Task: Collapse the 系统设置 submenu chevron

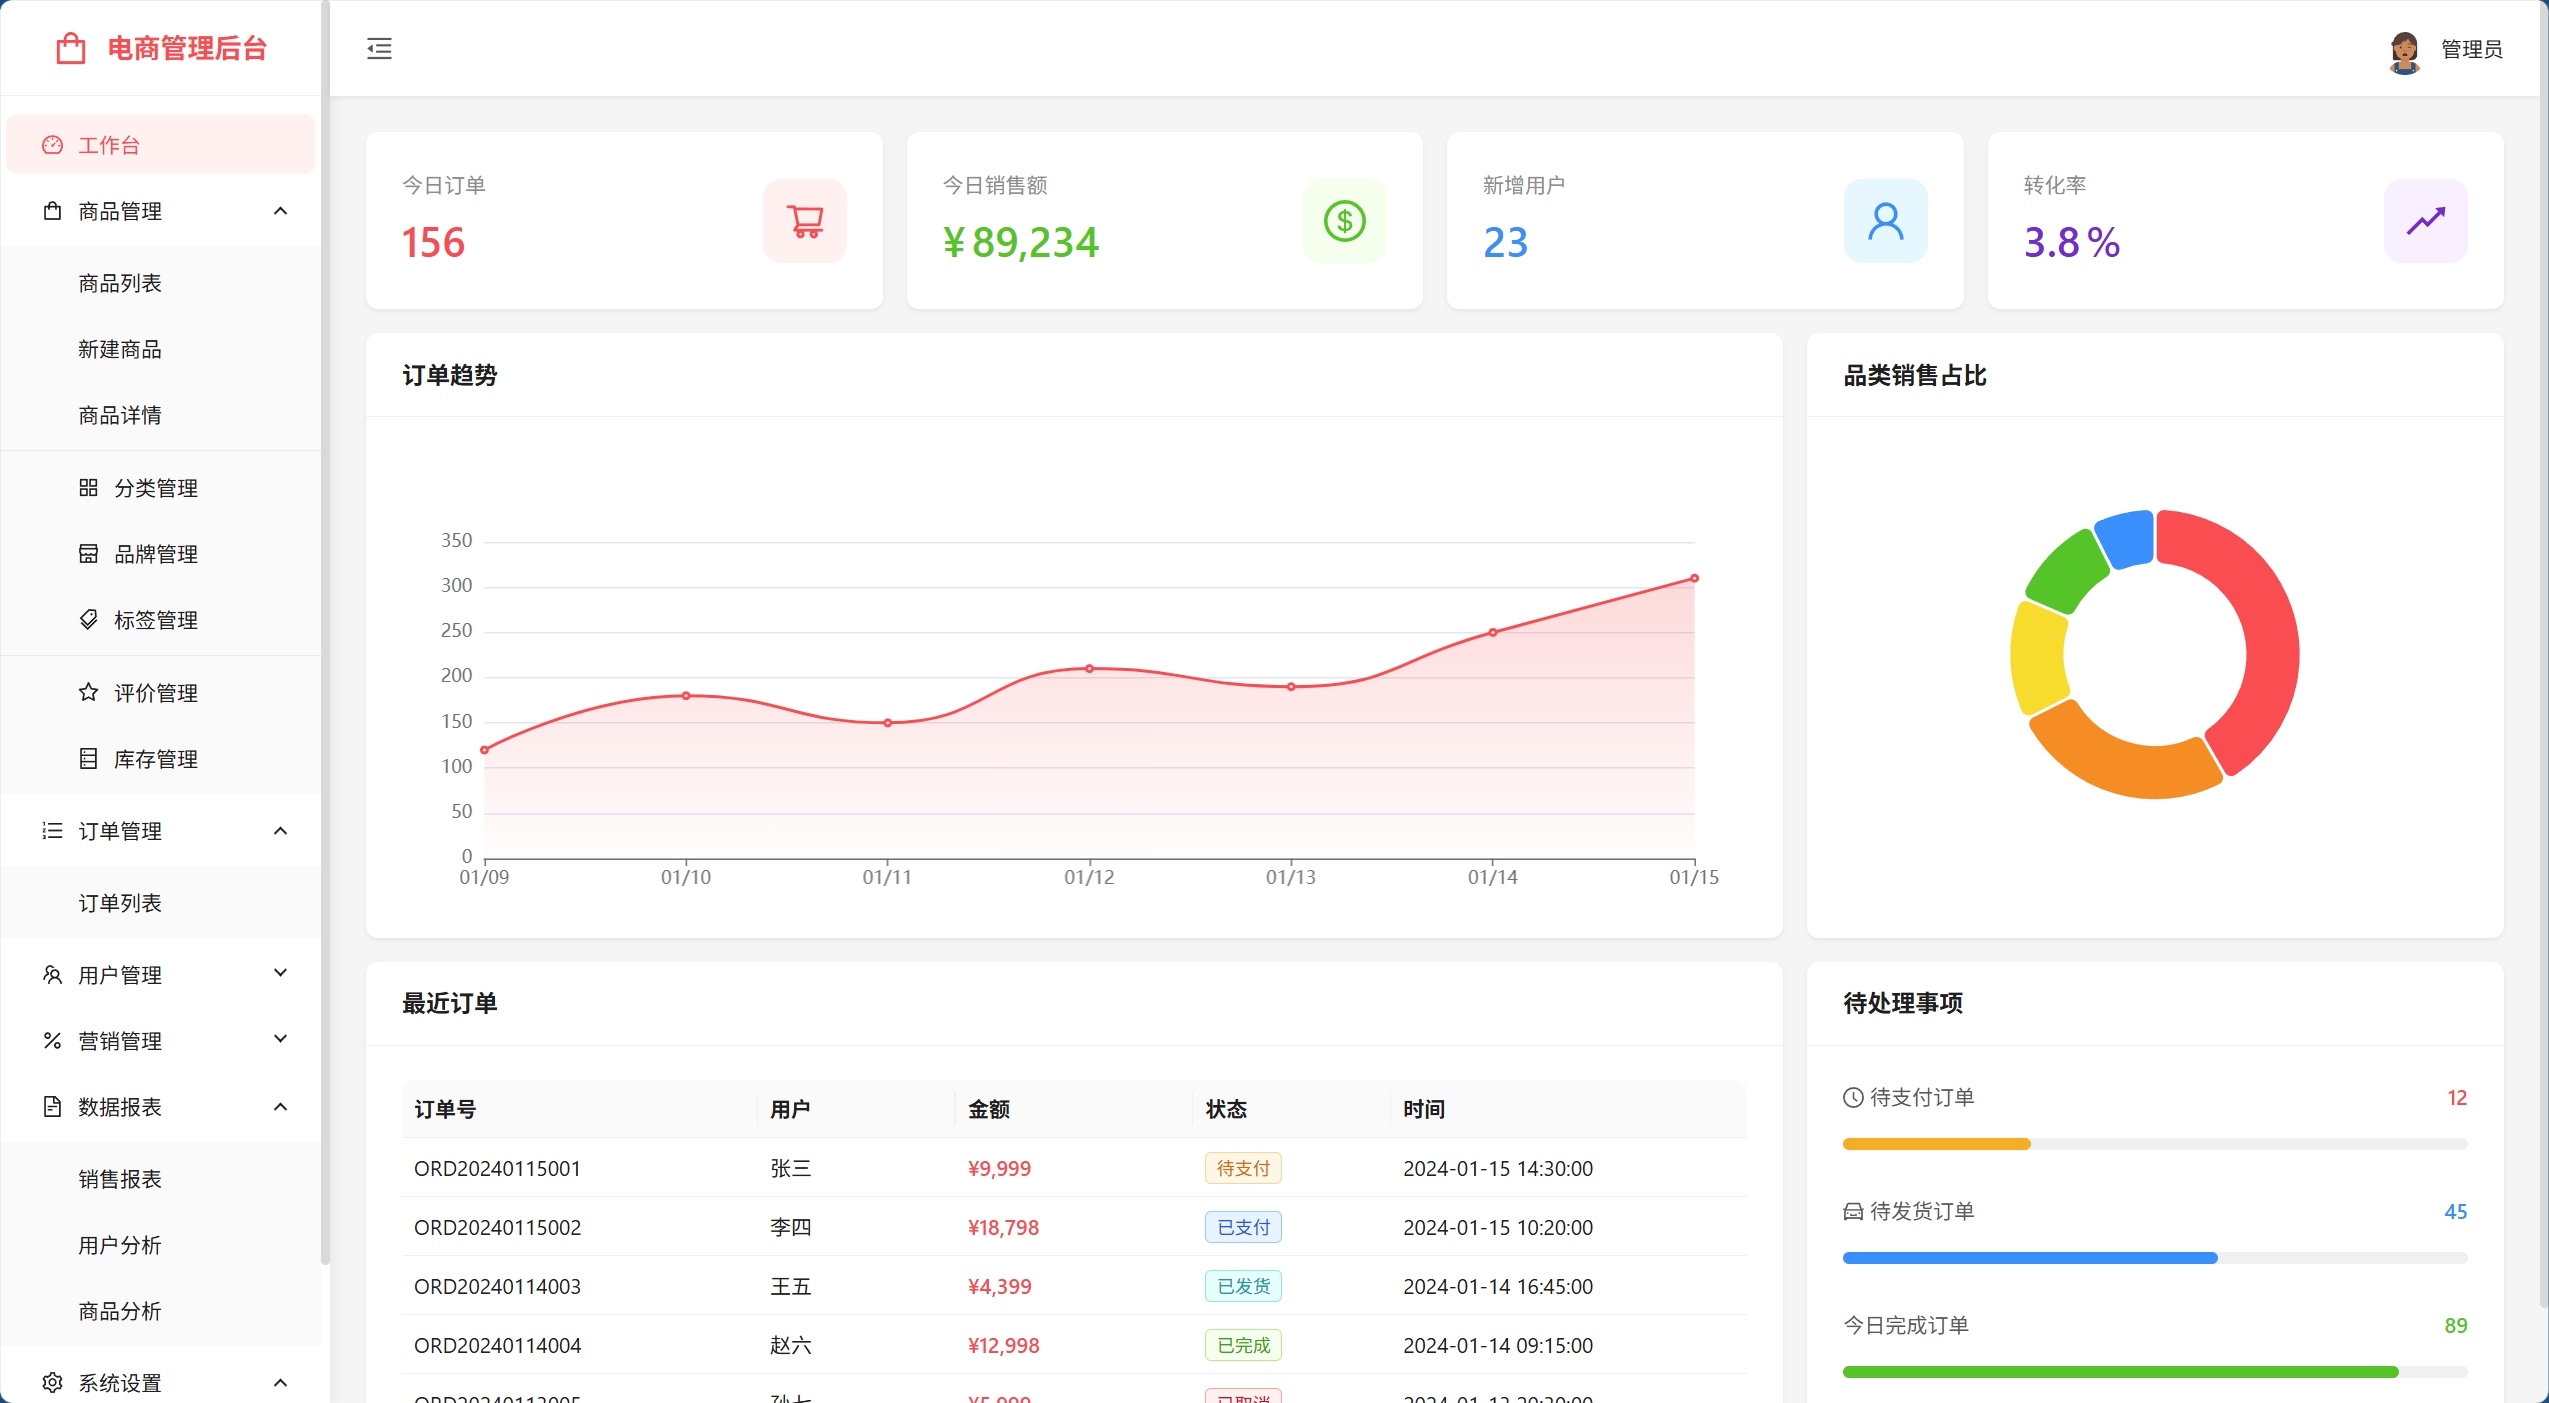Action: click(281, 1383)
